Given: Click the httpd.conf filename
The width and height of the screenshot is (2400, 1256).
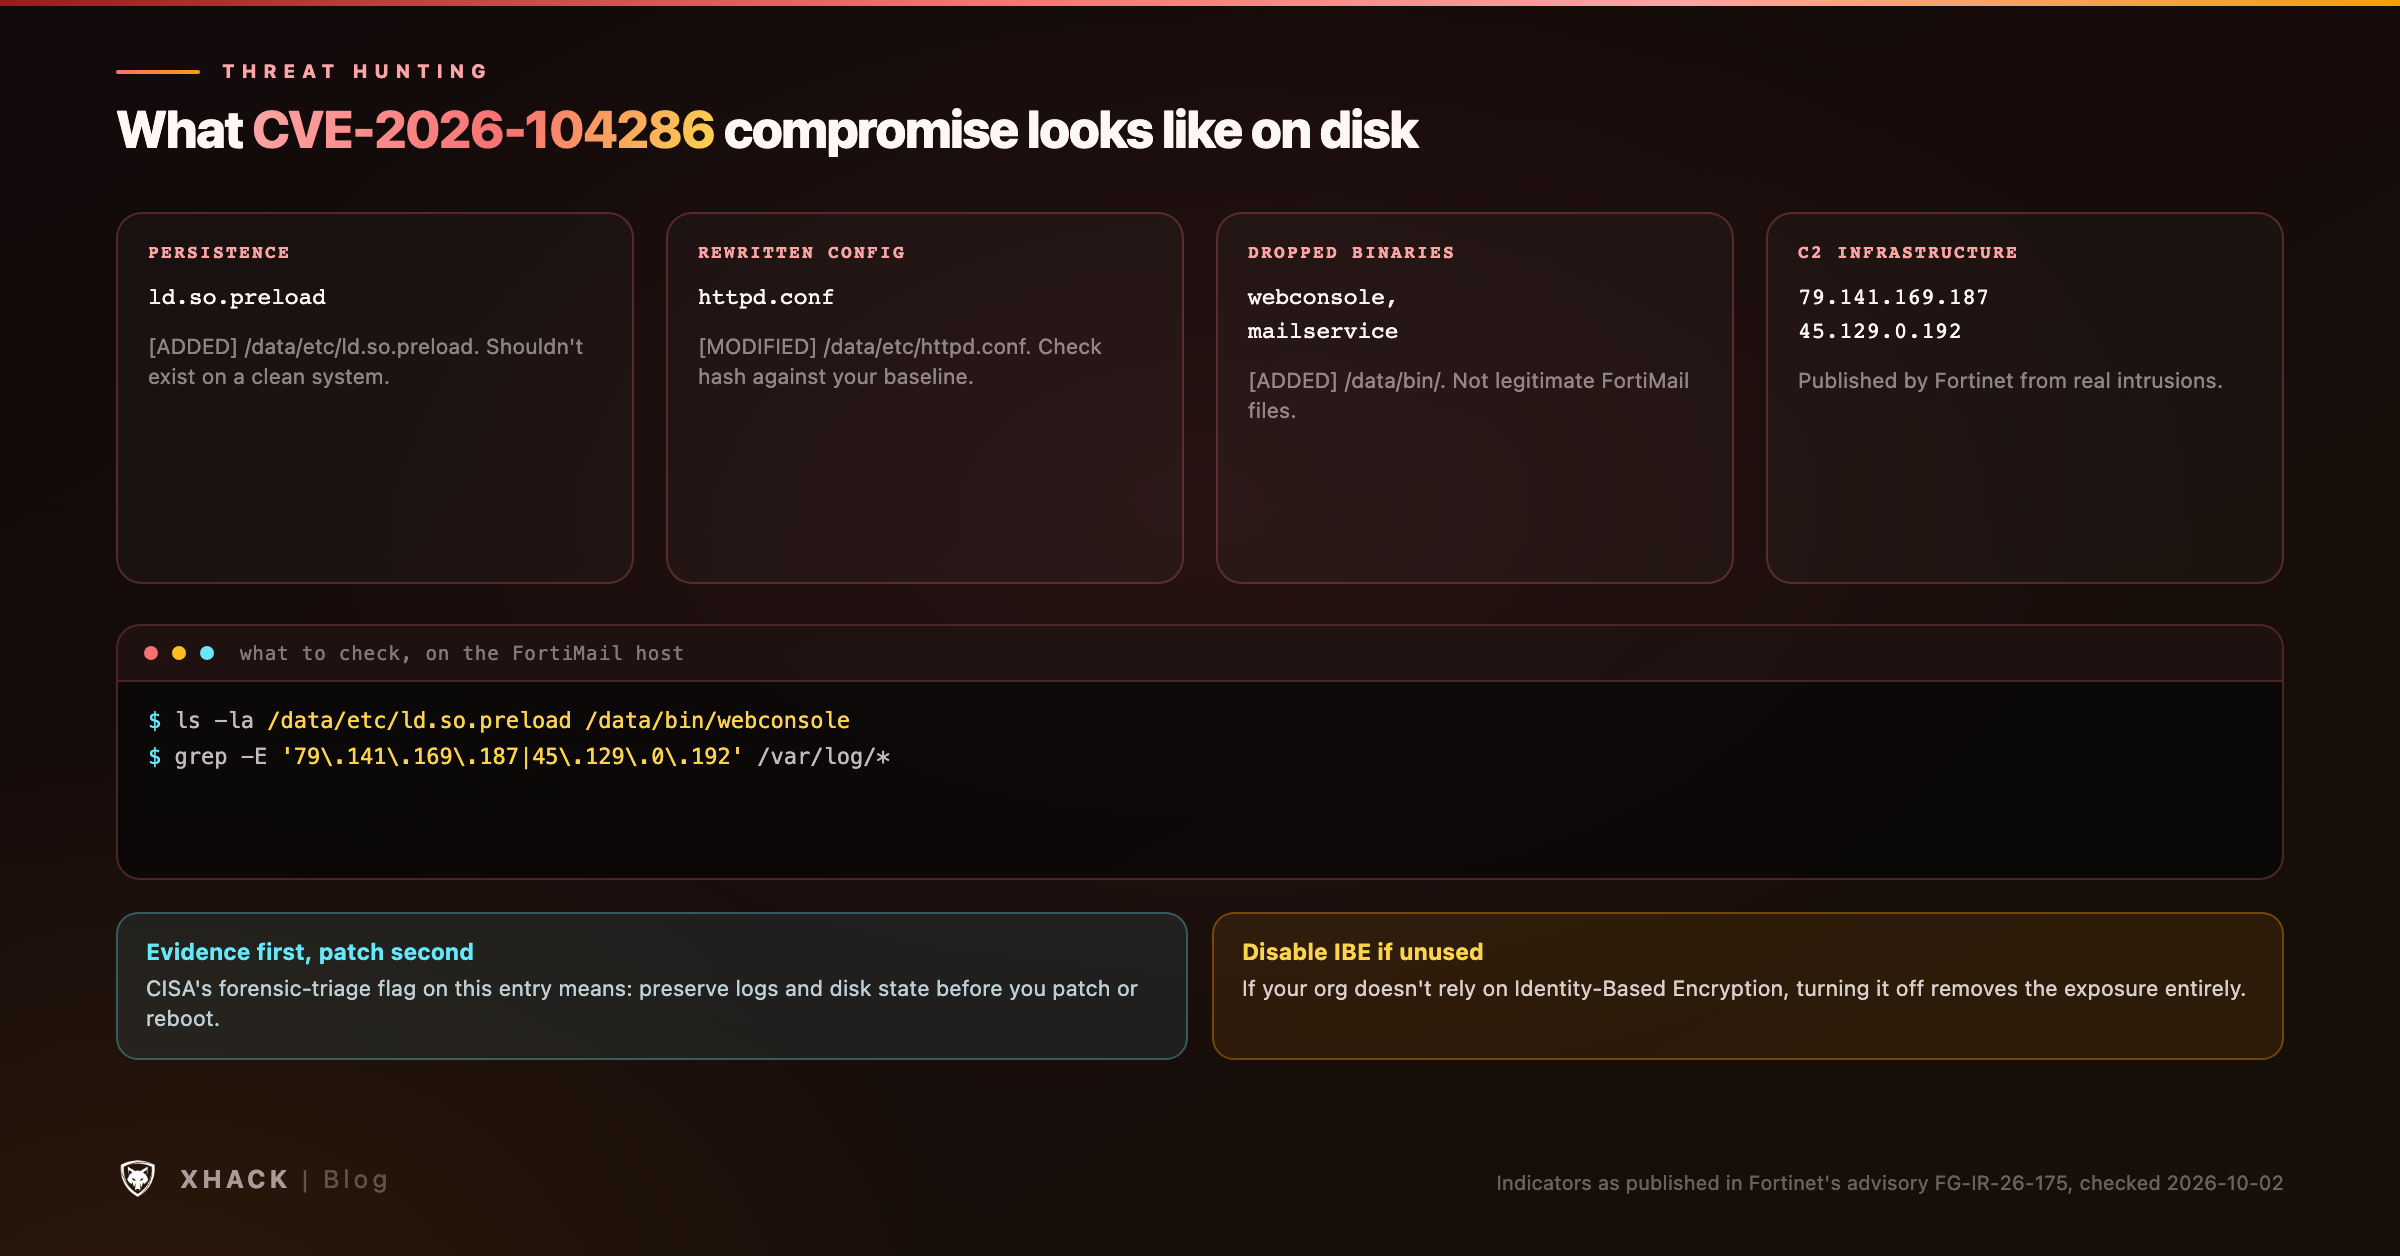Looking at the screenshot, I should click(766, 297).
